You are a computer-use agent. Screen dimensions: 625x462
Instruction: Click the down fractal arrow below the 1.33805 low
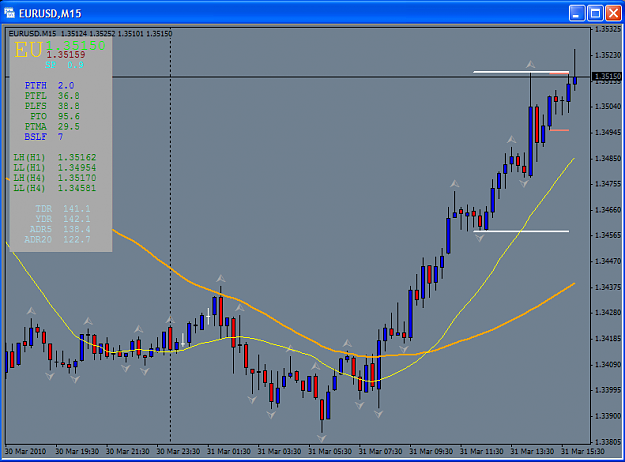pyautogui.click(x=322, y=438)
